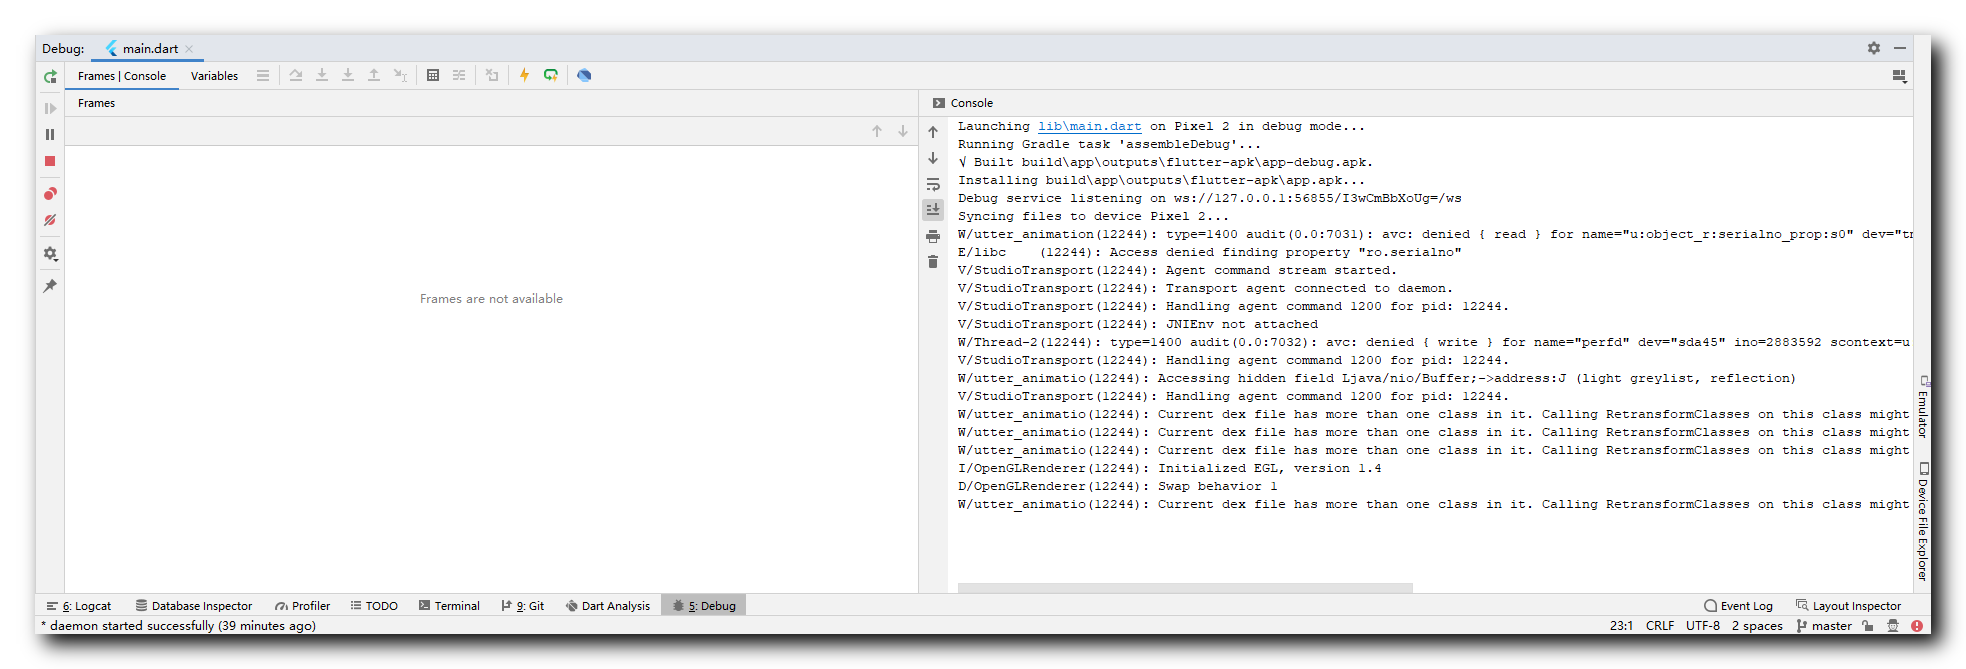Open debugger settings gear dropdown

click(x=50, y=254)
